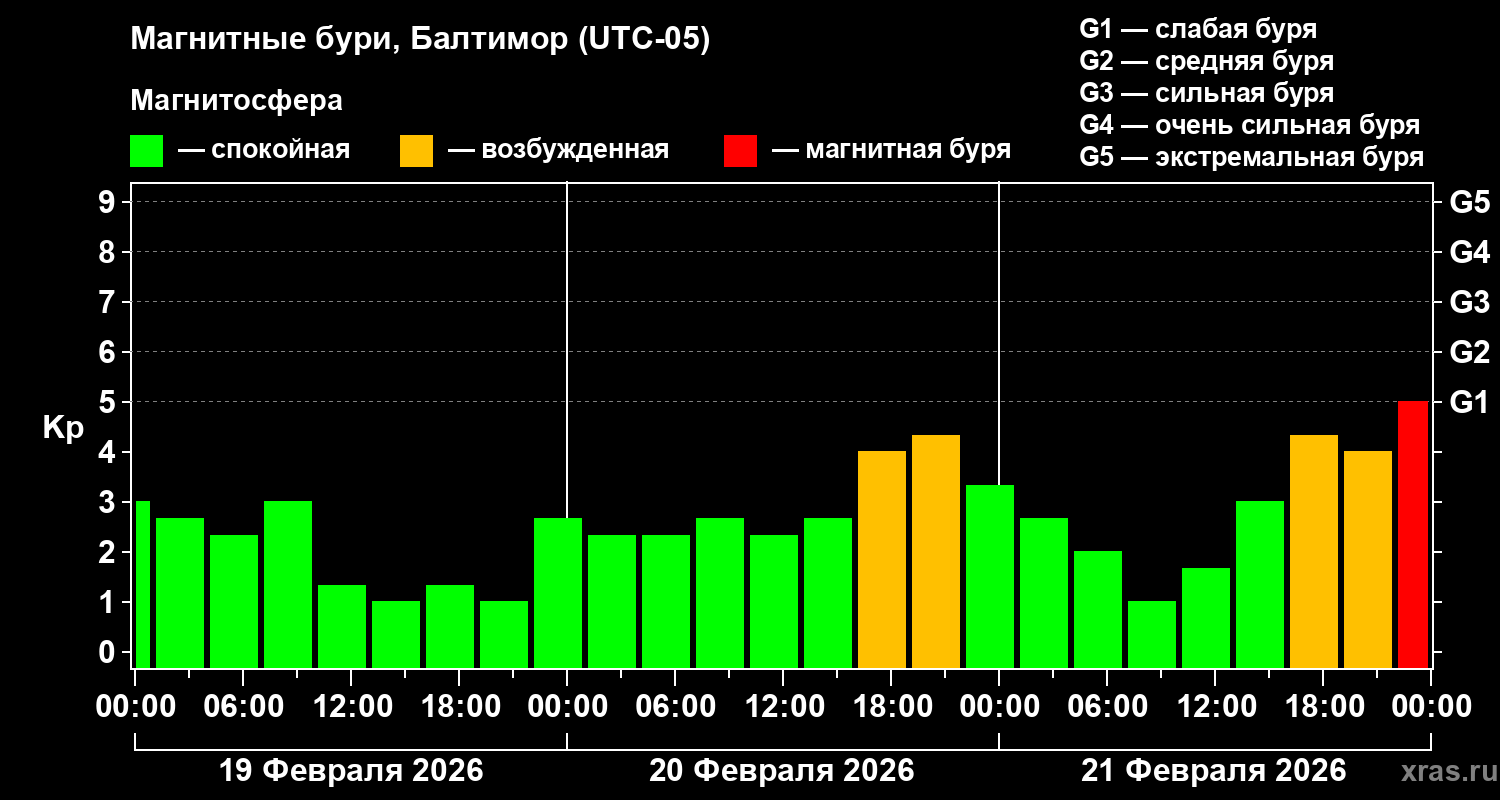Click the last 18:00 time axis label

pos(1323,706)
